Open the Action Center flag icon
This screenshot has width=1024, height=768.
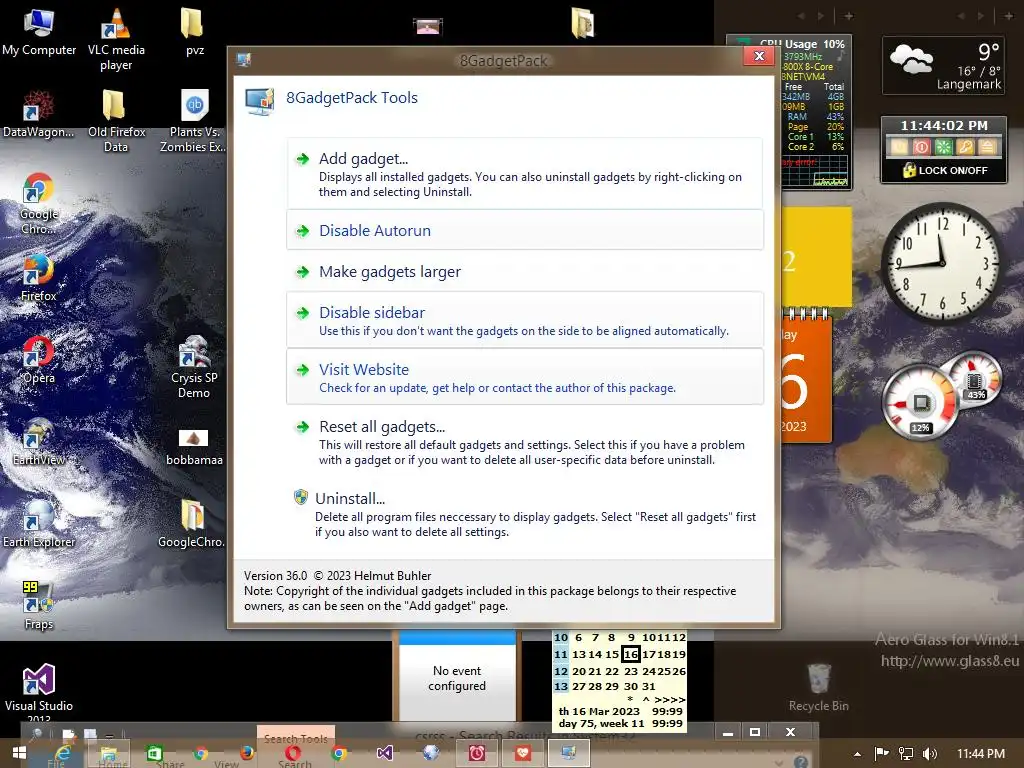point(882,754)
